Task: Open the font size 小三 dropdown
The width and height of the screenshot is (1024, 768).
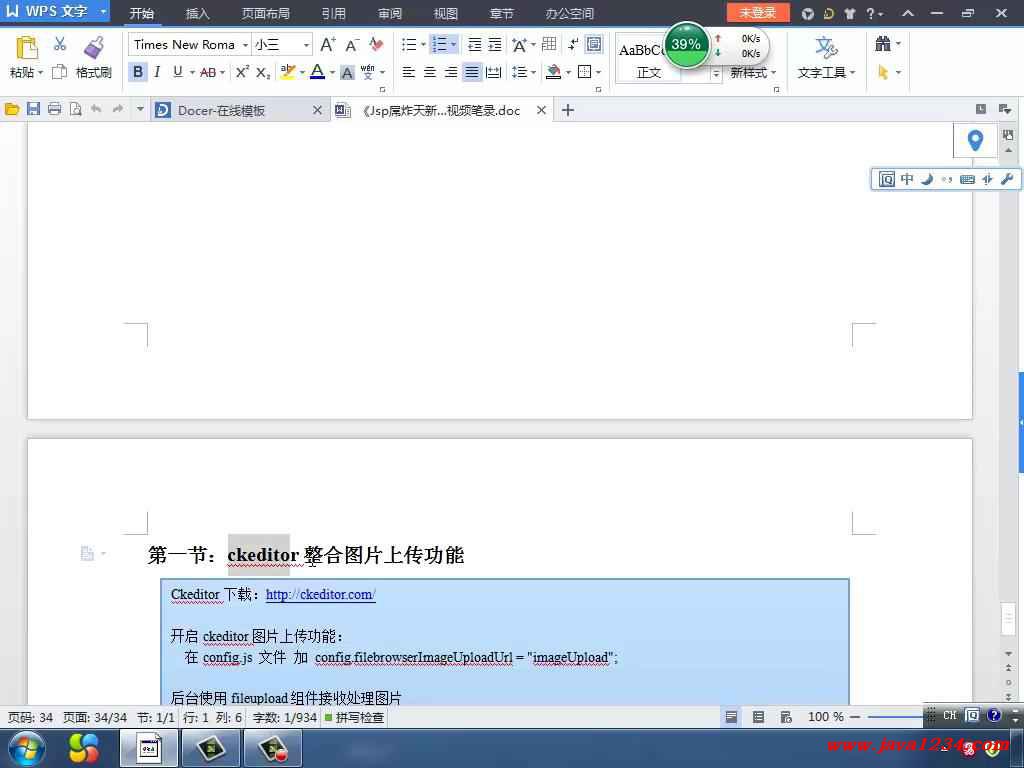Action: [306, 45]
